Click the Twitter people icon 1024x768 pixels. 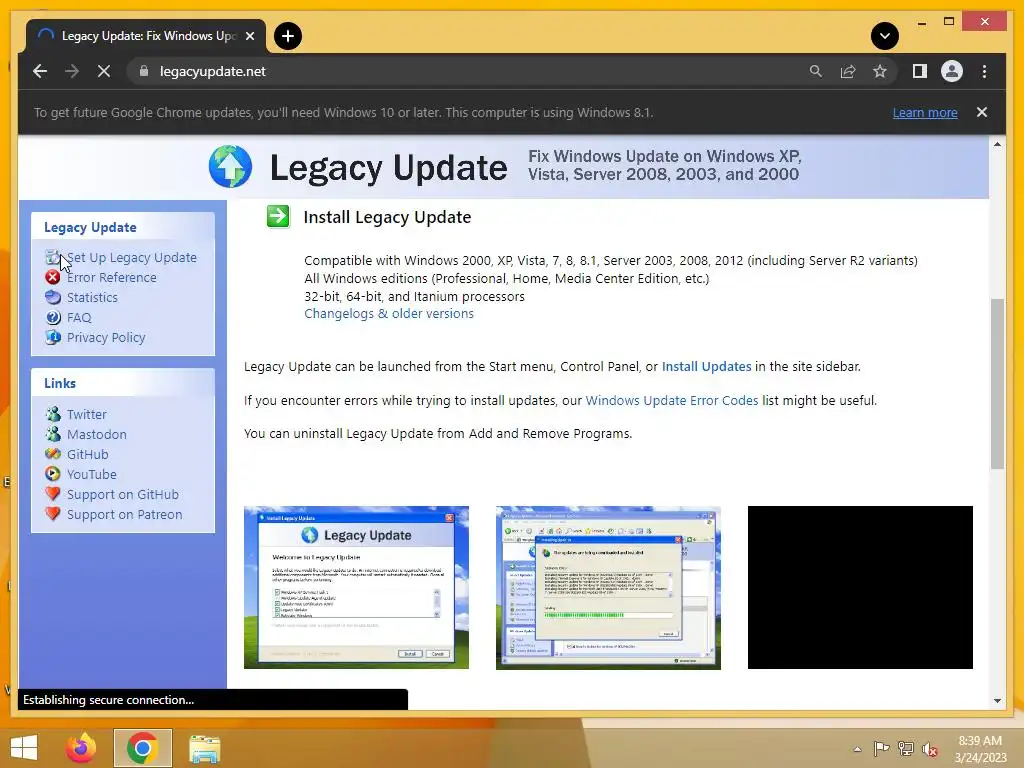pos(53,414)
